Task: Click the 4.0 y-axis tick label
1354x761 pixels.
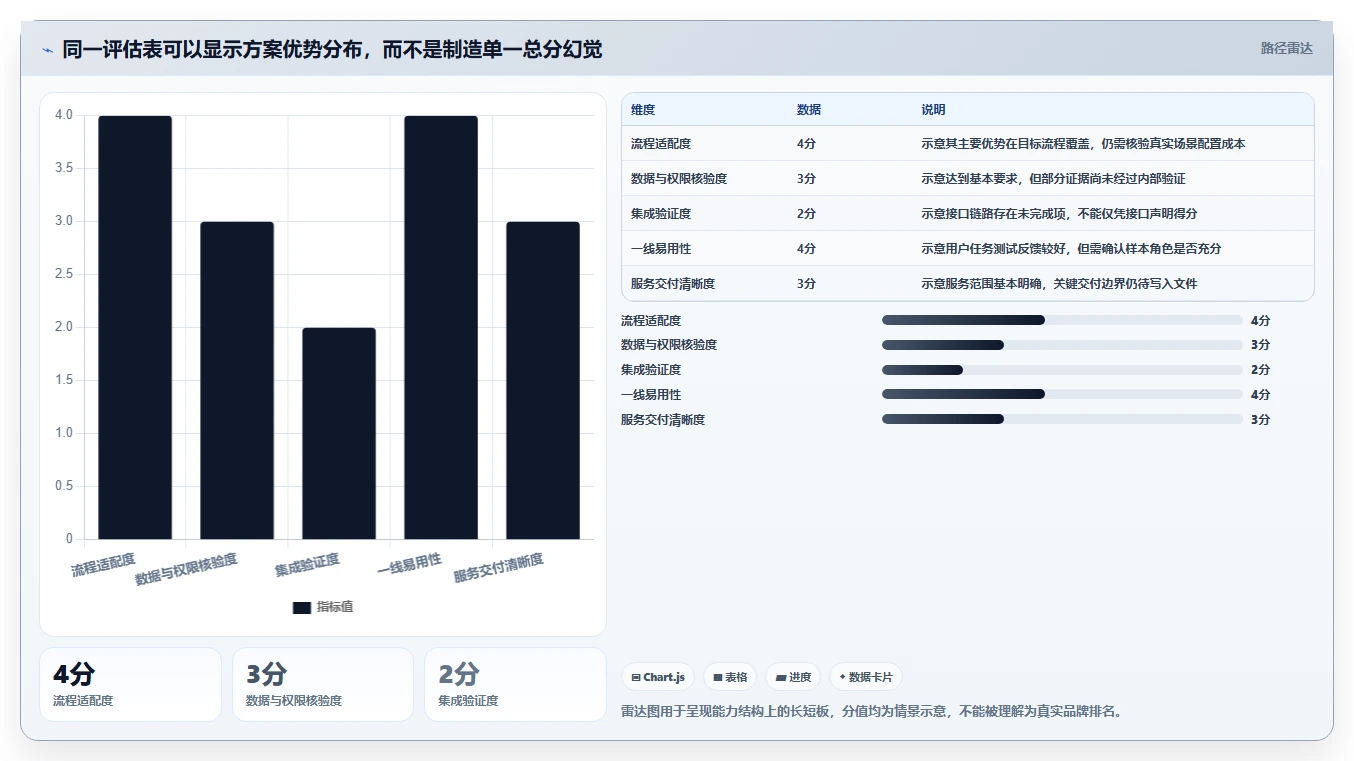Action: point(64,115)
